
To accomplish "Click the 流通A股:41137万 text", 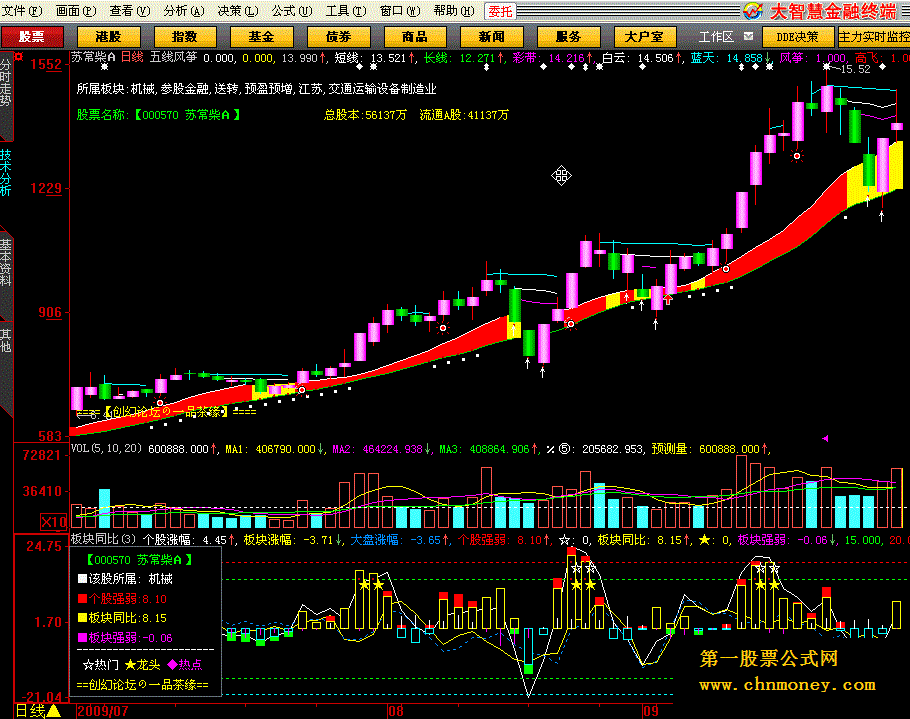I will 464,115.
